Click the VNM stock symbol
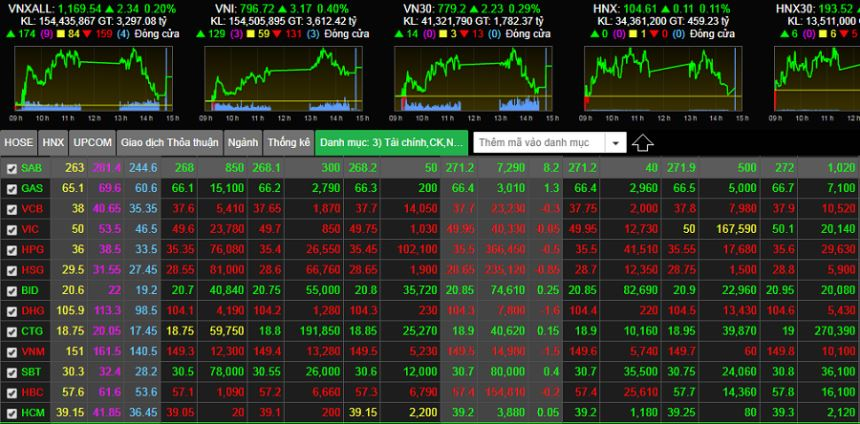This screenshot has height=424, width=860. 32,351
